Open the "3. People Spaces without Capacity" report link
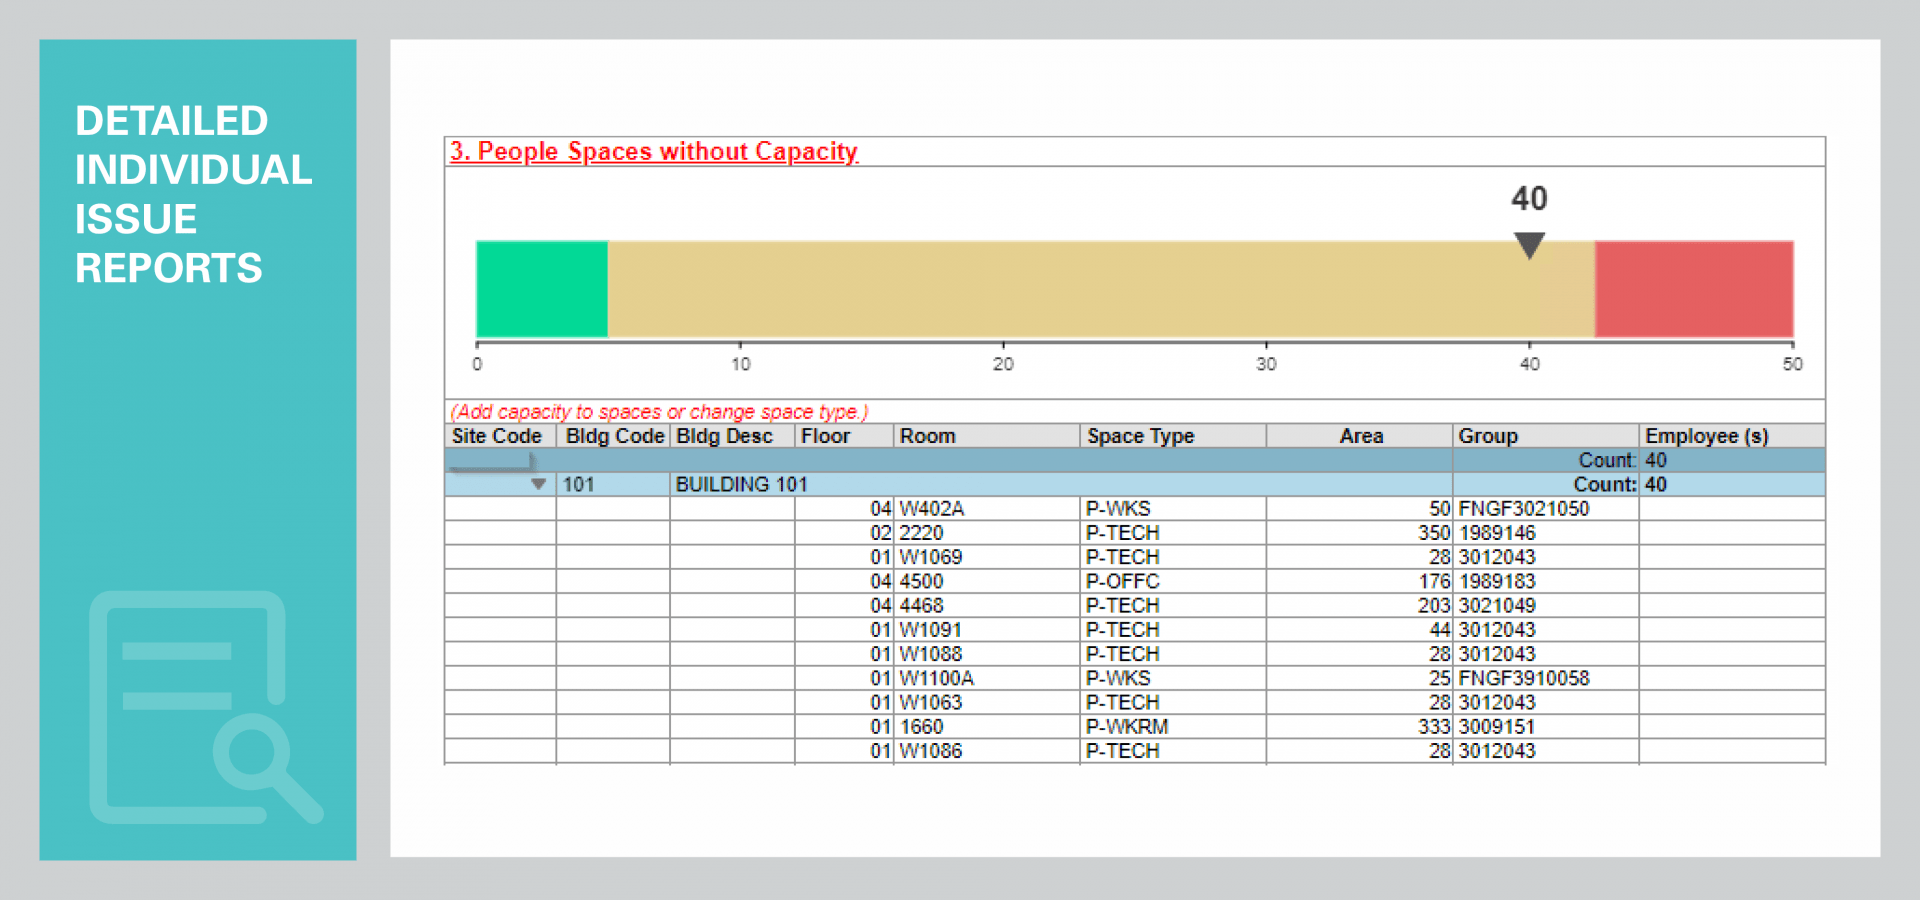The height and width of the screenshot is (900, 1920). [x=653, y=152]
